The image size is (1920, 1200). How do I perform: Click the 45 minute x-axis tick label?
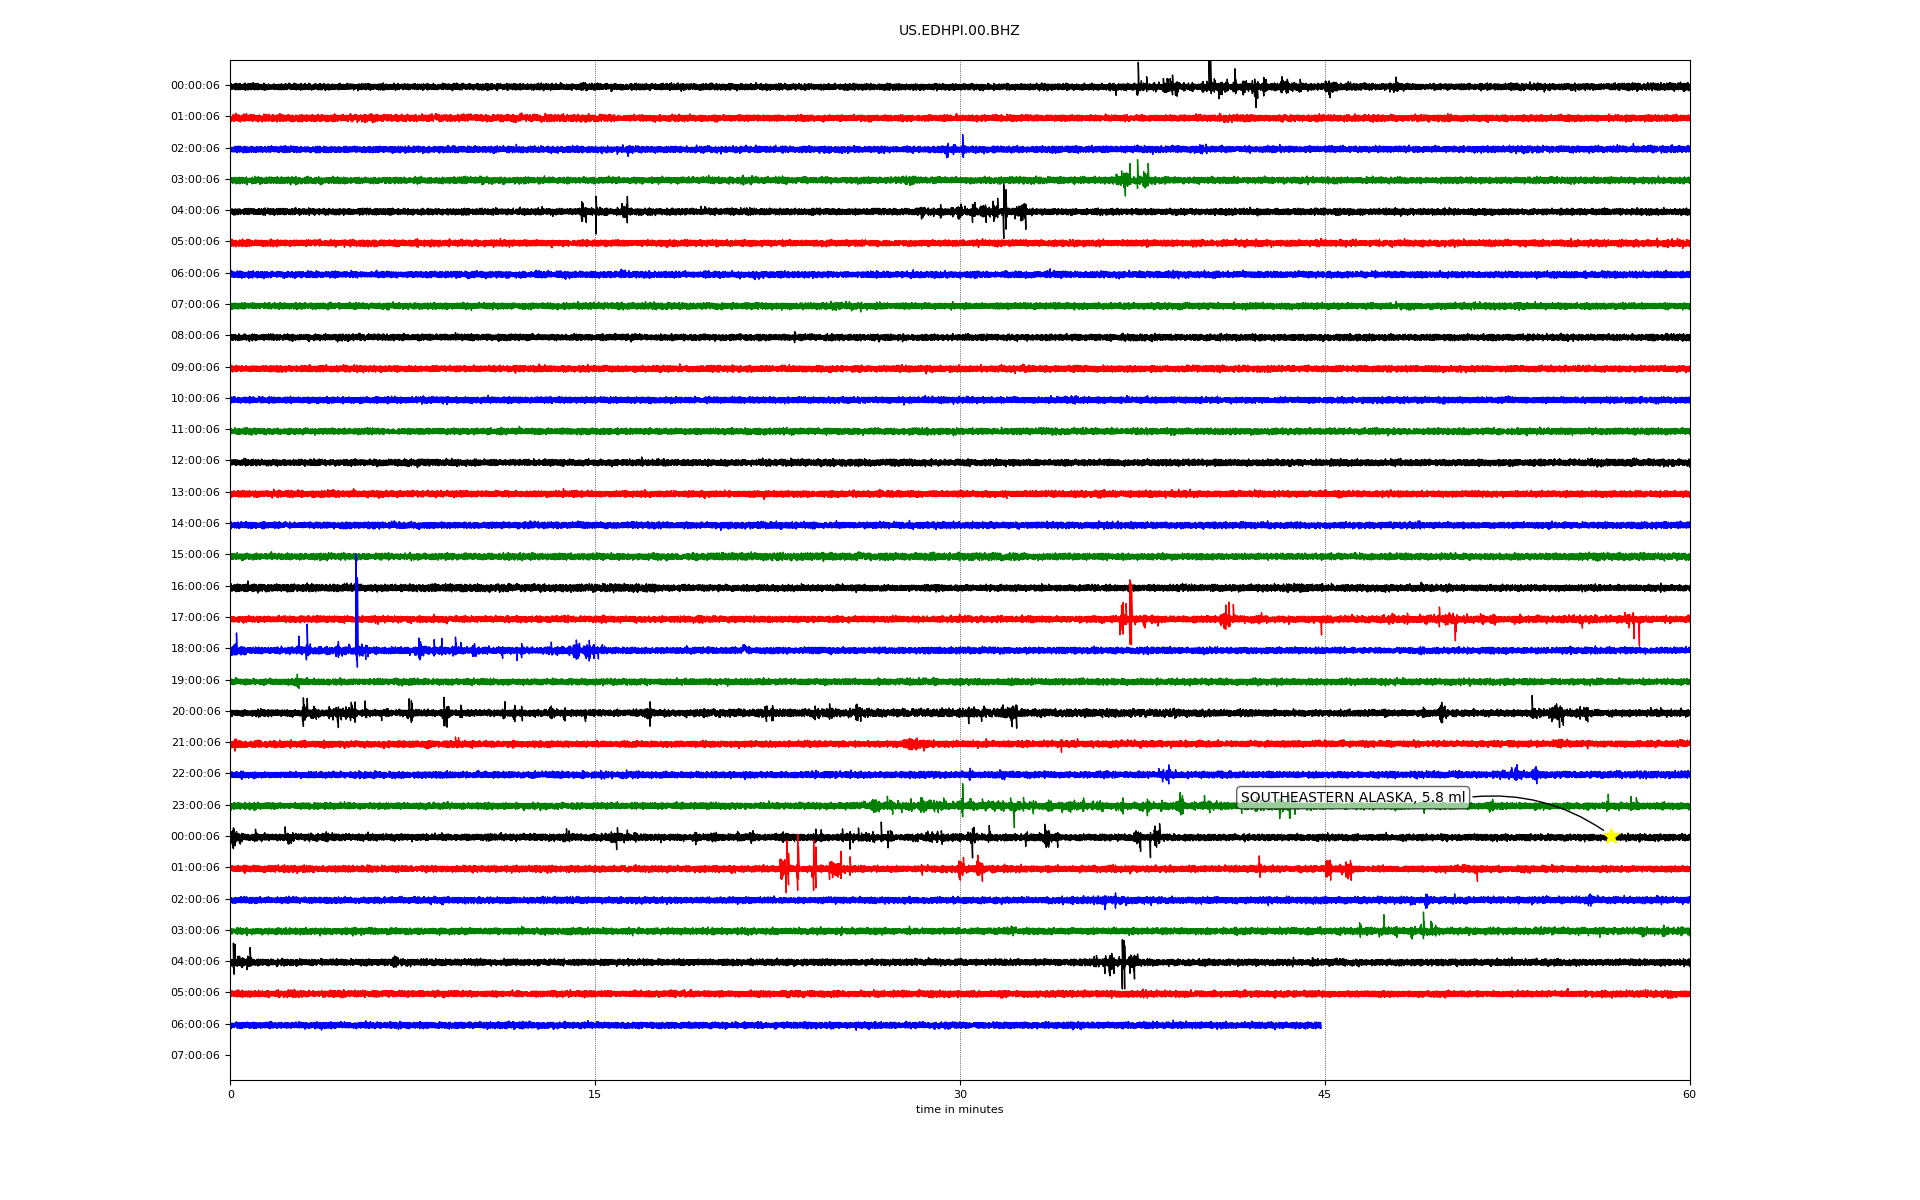[1324, 1094]
